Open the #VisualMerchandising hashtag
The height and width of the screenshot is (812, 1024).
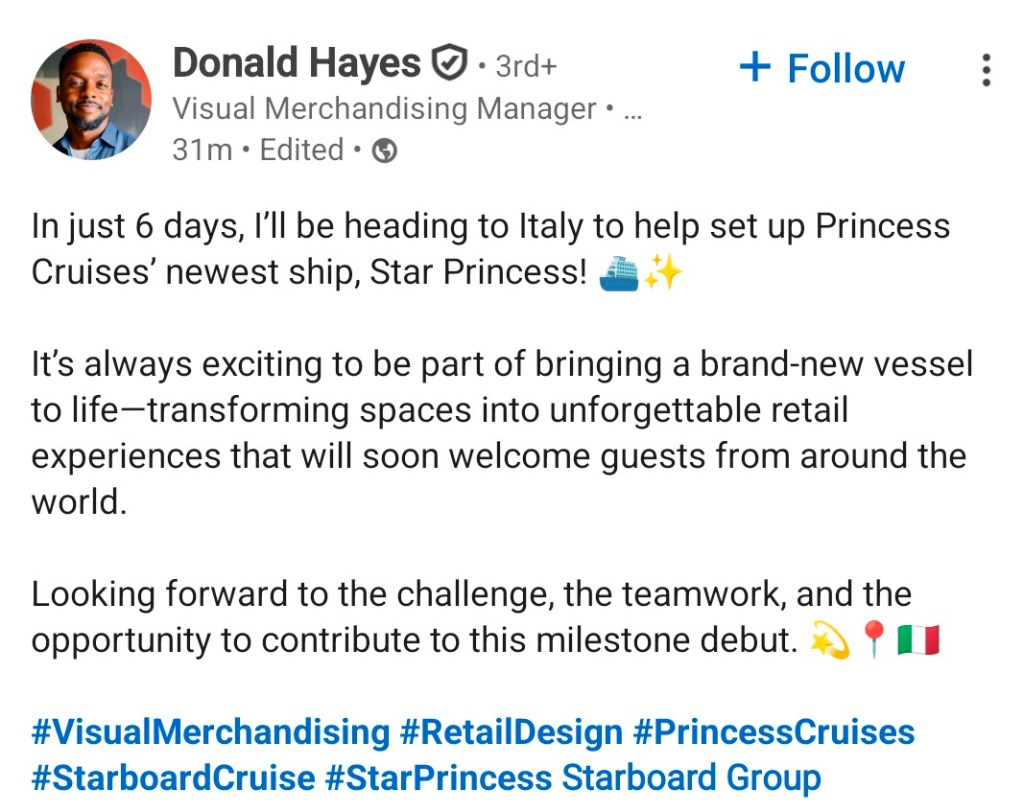click(210, 732)
